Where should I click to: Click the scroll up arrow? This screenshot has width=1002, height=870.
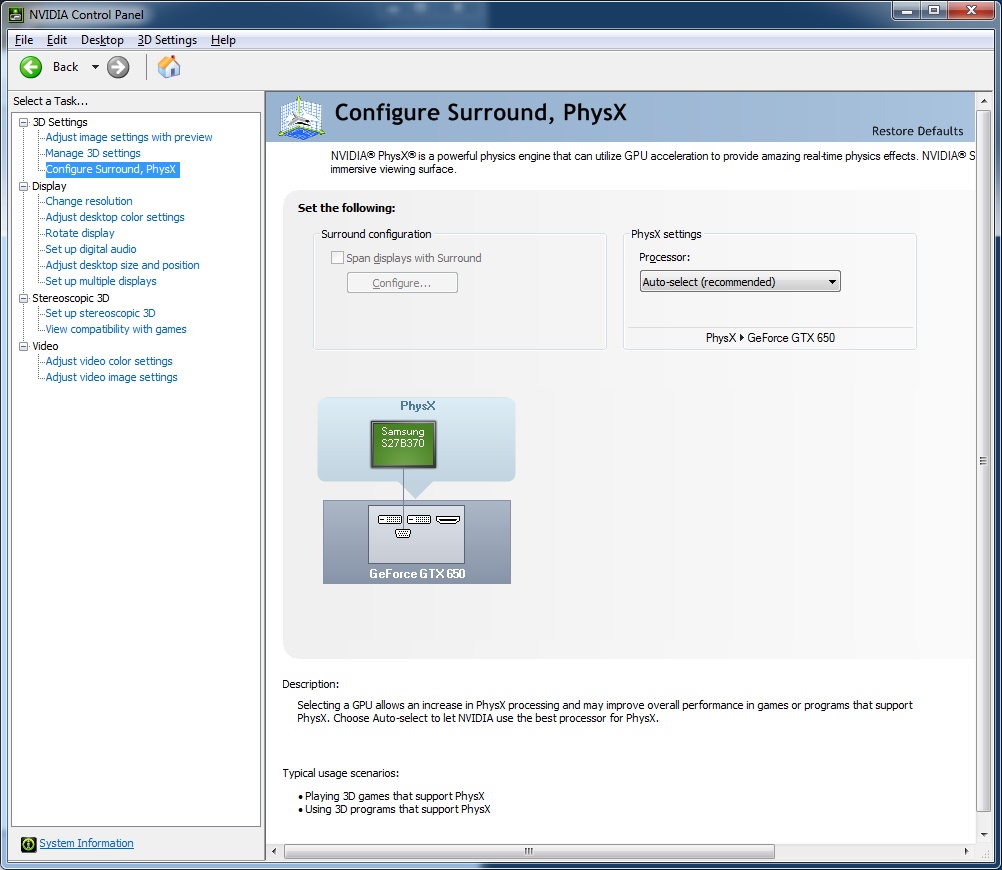coord(983,101)
